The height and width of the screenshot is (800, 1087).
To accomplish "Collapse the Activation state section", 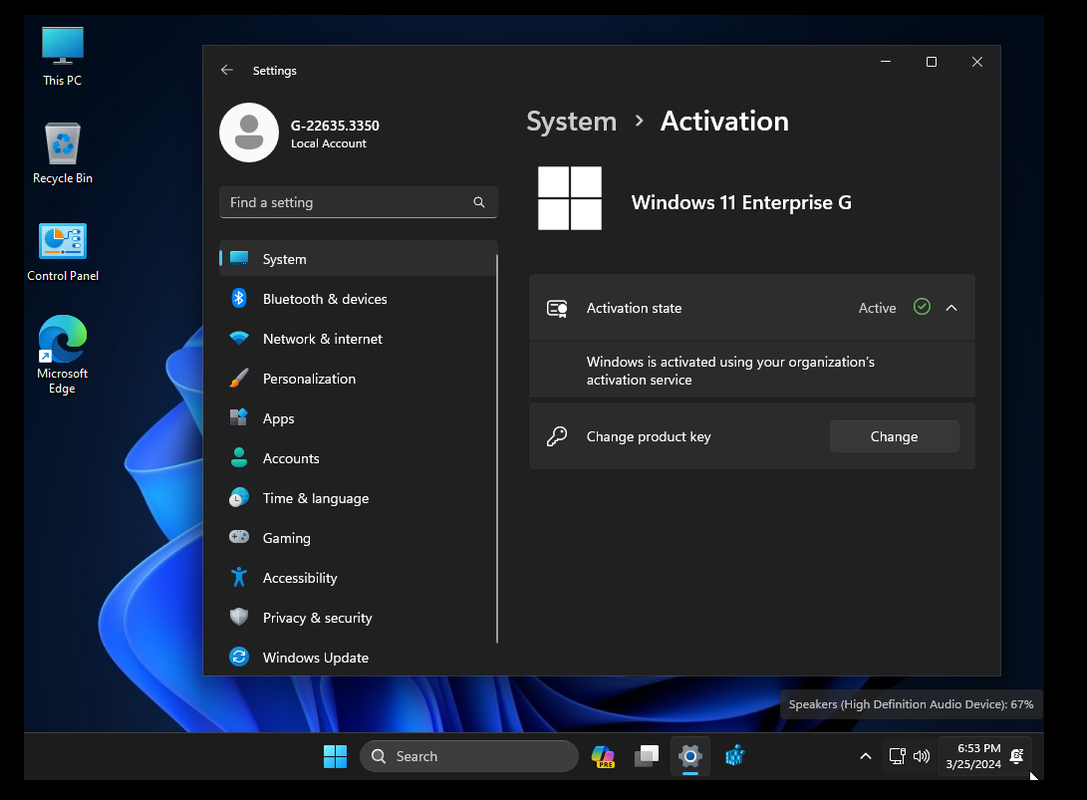I will tap(951, 308).
